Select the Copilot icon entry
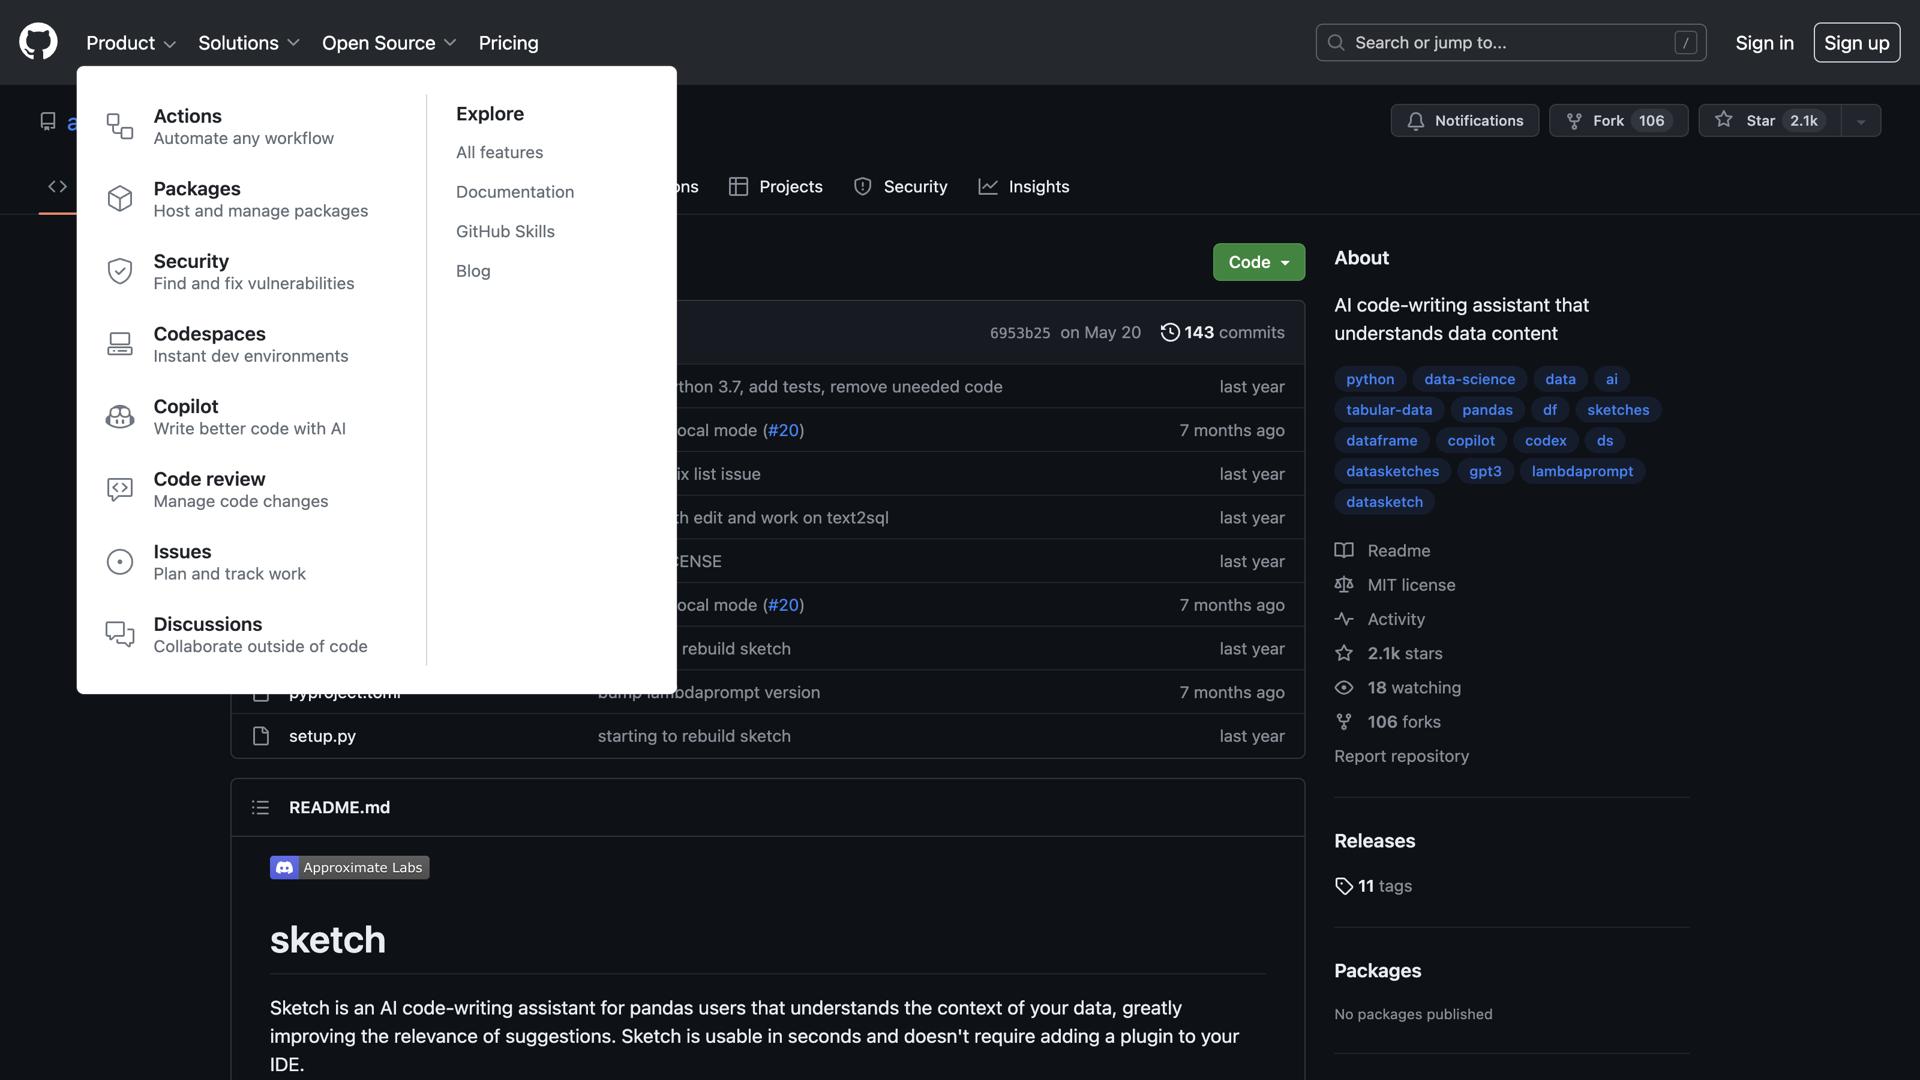The height and width of the screenshot is (1080, 1920). [120, 417]
